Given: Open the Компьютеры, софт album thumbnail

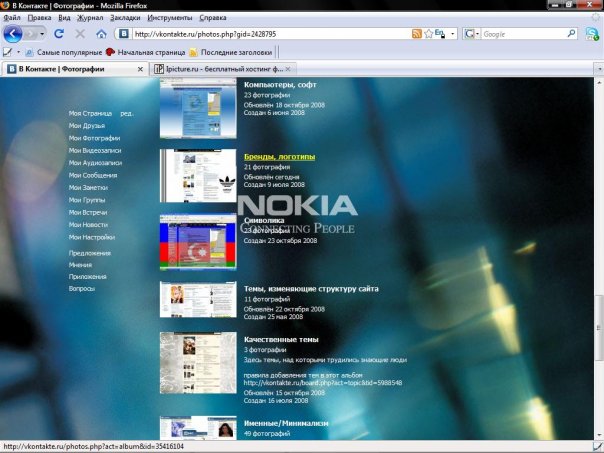Looking at the screenshot, I should [x=198, y=108].
